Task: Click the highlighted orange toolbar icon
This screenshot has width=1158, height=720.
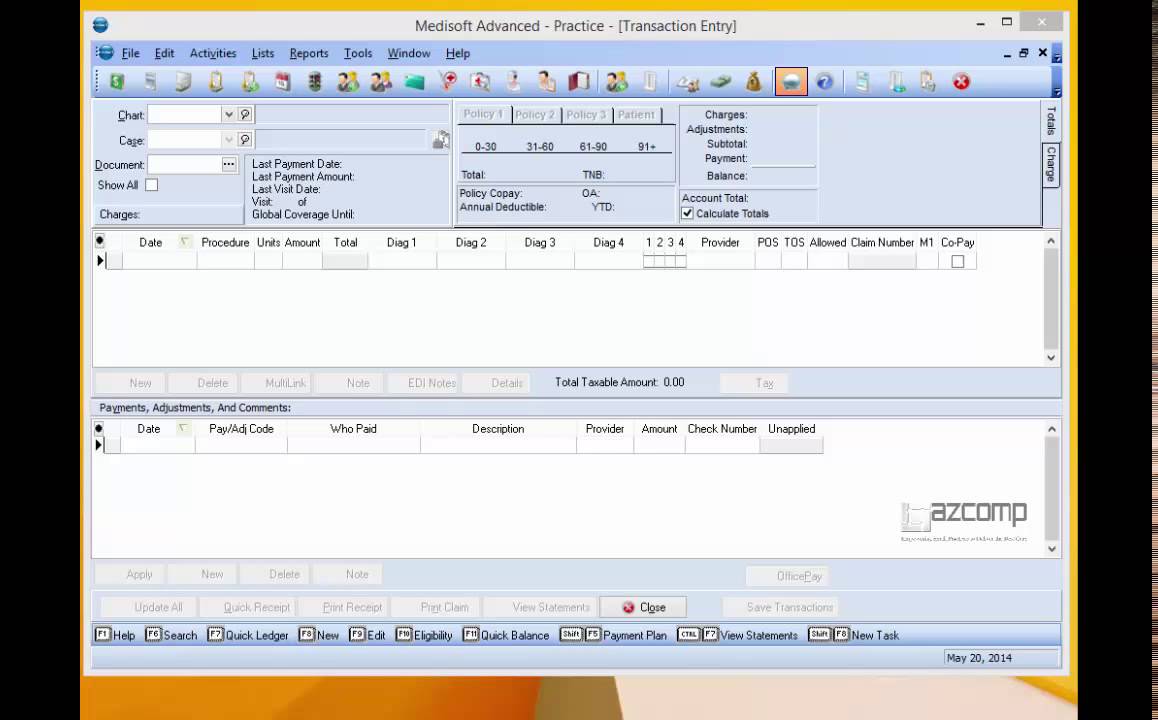Action: [791, 82]
